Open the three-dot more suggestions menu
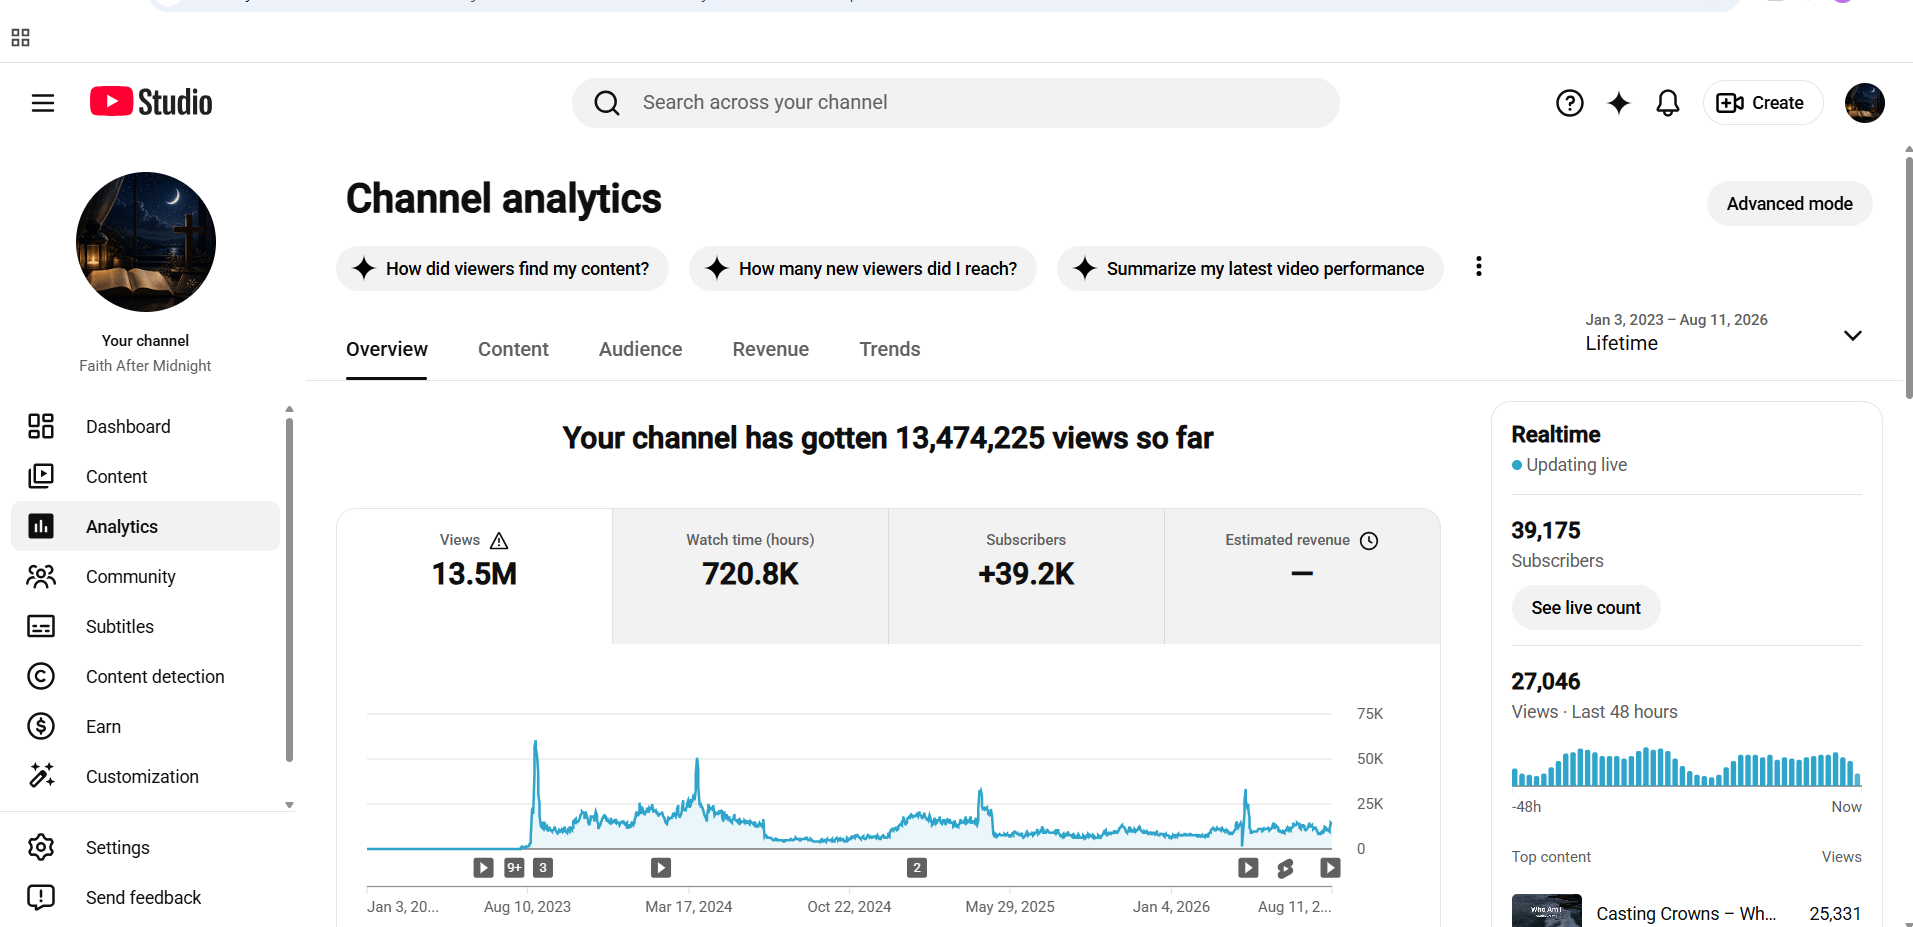The width and height of the screenshot is (1913, 927). click(1478, 267)
